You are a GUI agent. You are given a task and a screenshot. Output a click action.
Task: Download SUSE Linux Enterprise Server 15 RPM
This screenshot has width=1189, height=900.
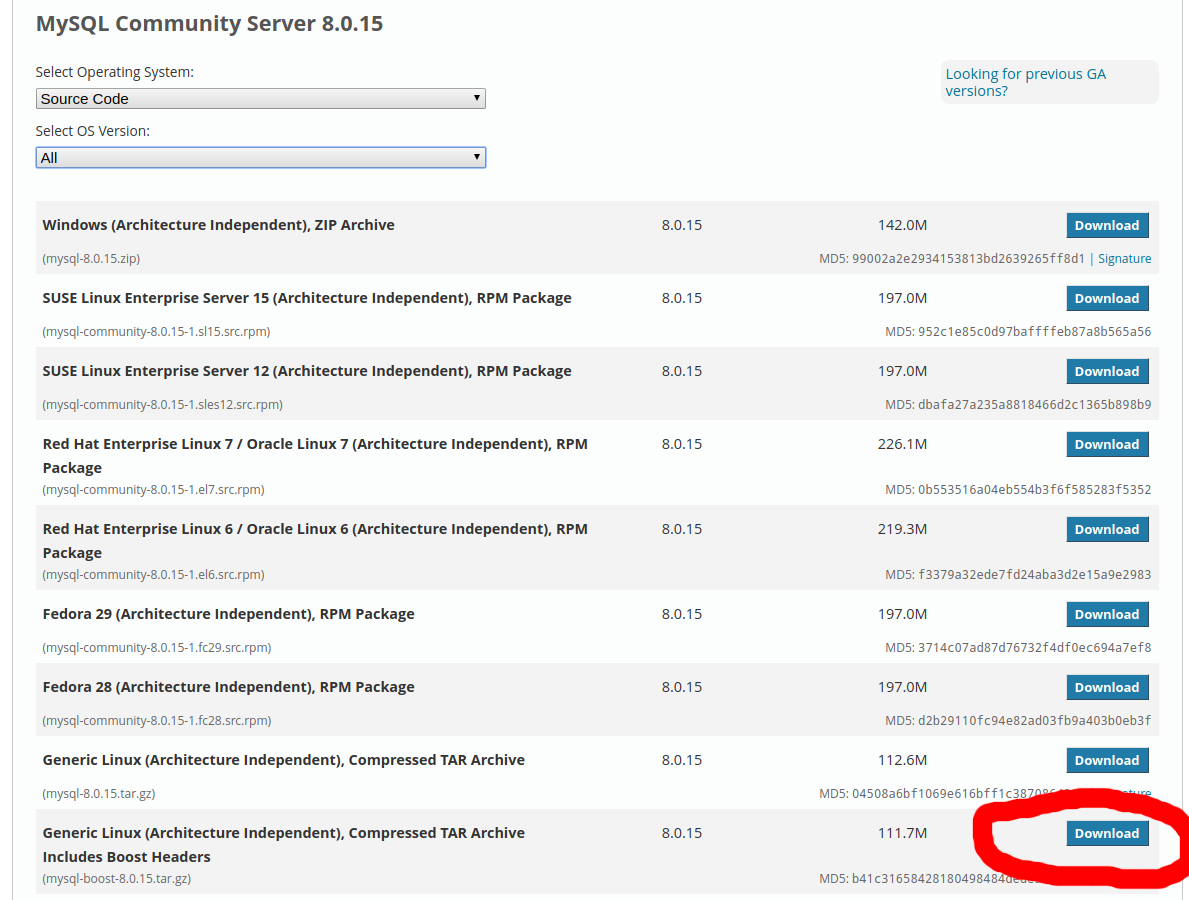pyautogui.click(x=1107, y=298)
